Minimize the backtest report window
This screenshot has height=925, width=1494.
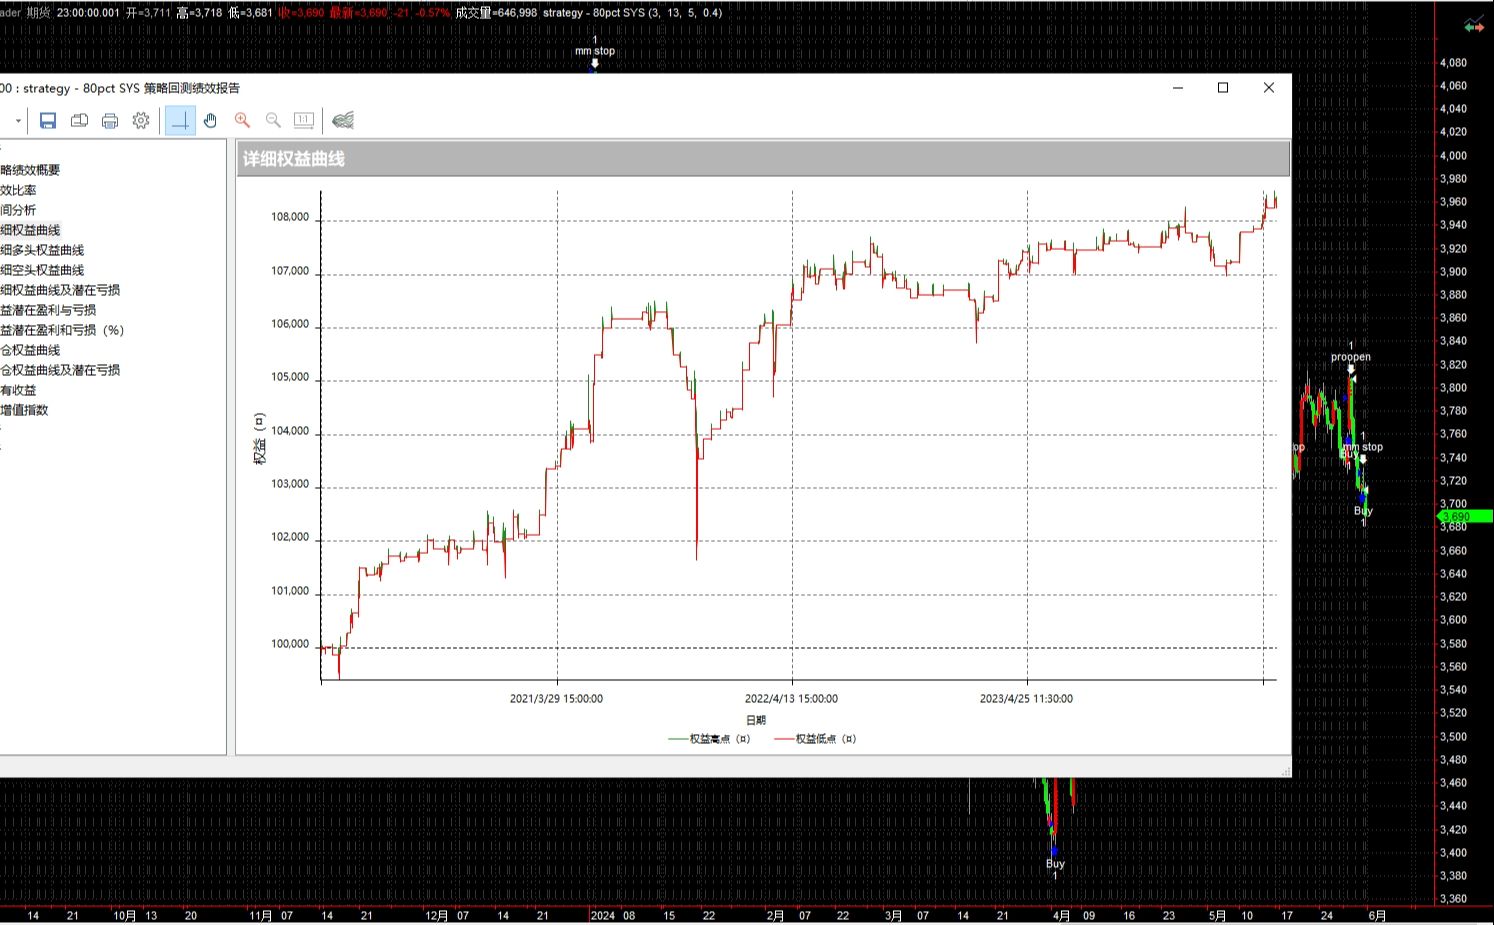point(1177,88)
